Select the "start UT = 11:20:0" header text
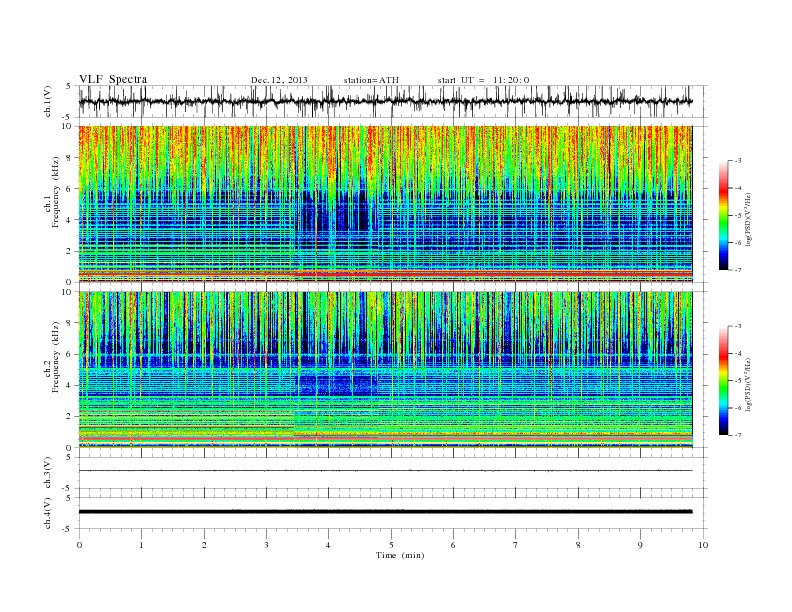This screenshot has height=612, width=792. 483,80
